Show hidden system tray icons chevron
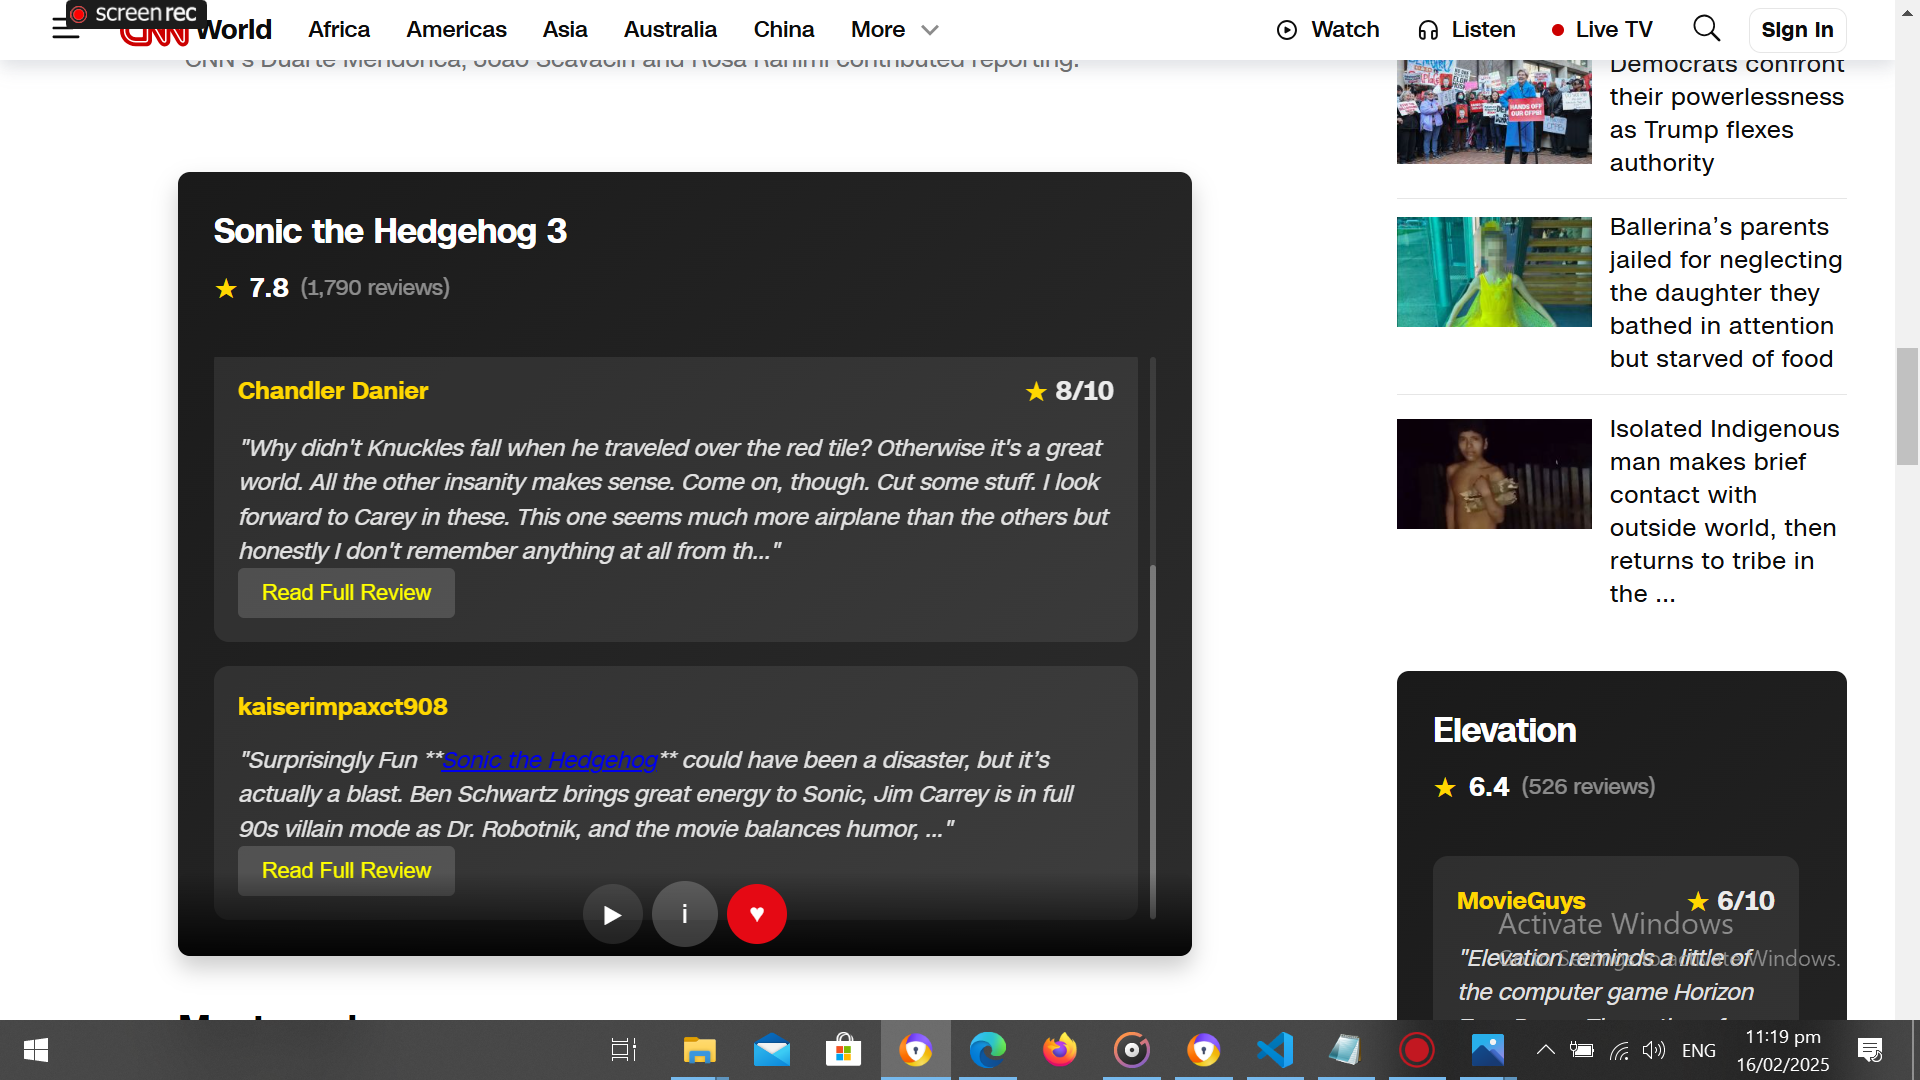This screenshot has width=1920, height=1080. [x=1545, y=1050]
